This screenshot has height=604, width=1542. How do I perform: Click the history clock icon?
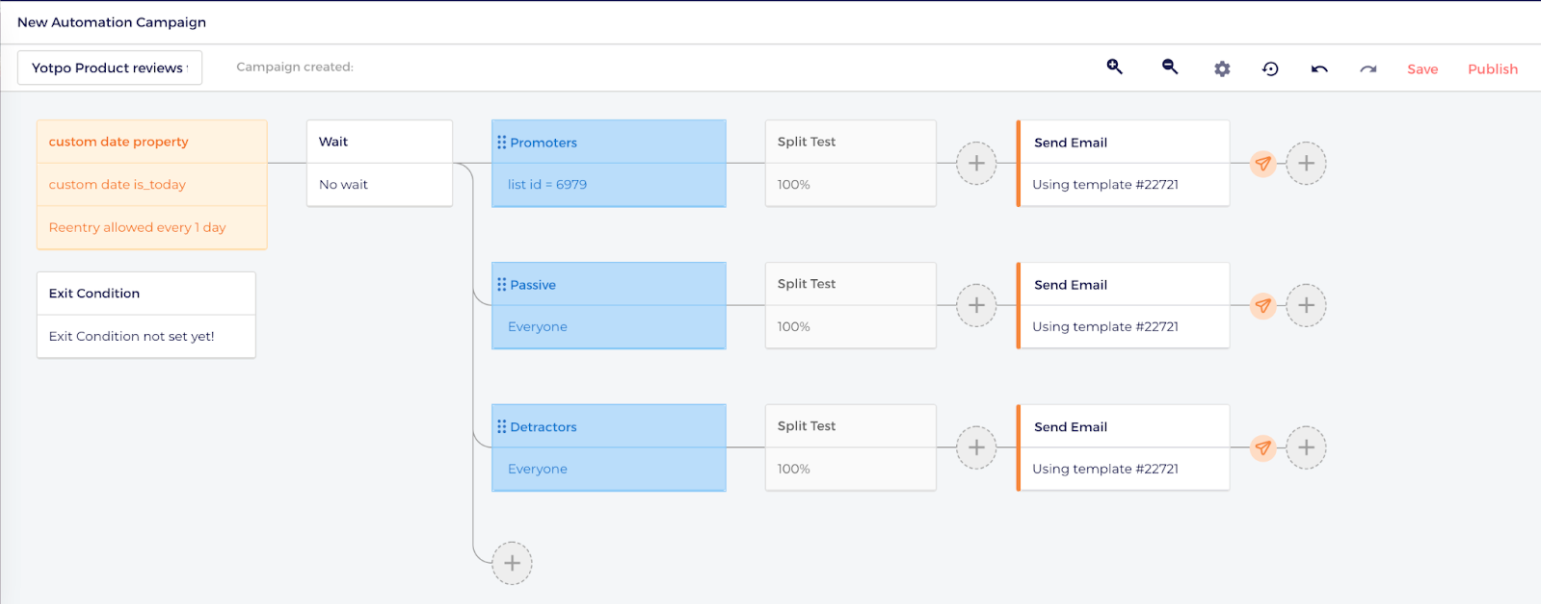[1270, 69]
